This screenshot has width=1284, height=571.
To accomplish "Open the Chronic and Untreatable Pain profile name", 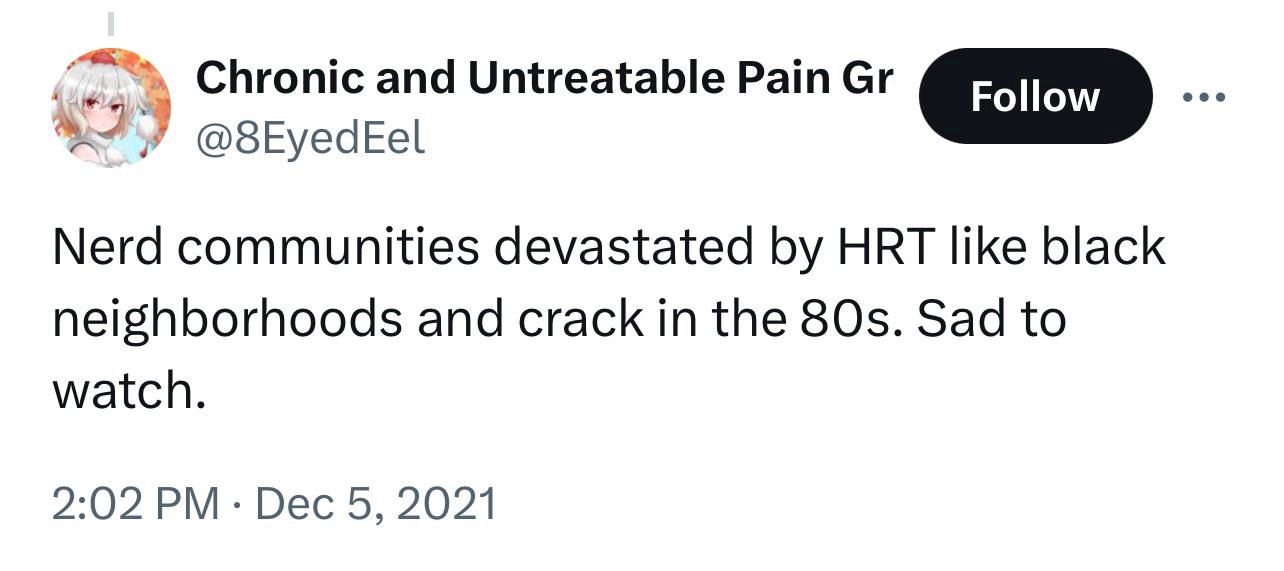I will pyautogui.click(x=544, y=78).
